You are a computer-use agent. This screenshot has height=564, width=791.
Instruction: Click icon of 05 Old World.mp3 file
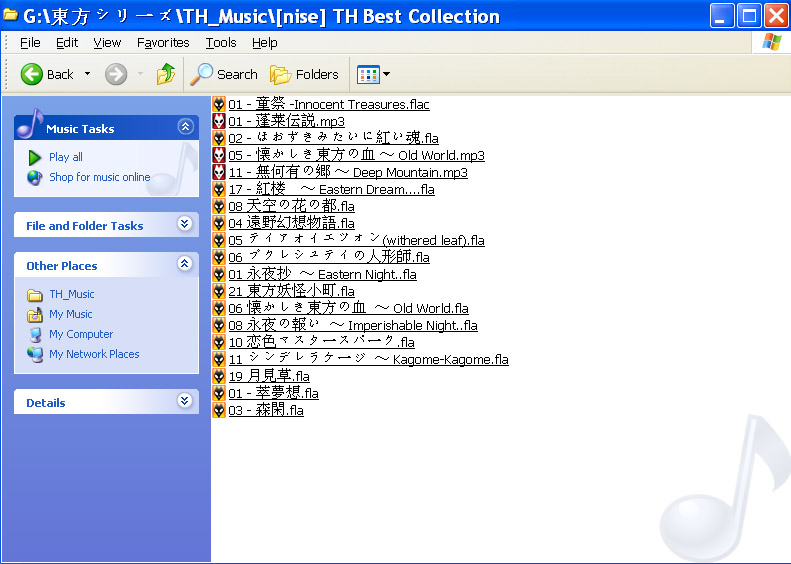click(218, 155)
